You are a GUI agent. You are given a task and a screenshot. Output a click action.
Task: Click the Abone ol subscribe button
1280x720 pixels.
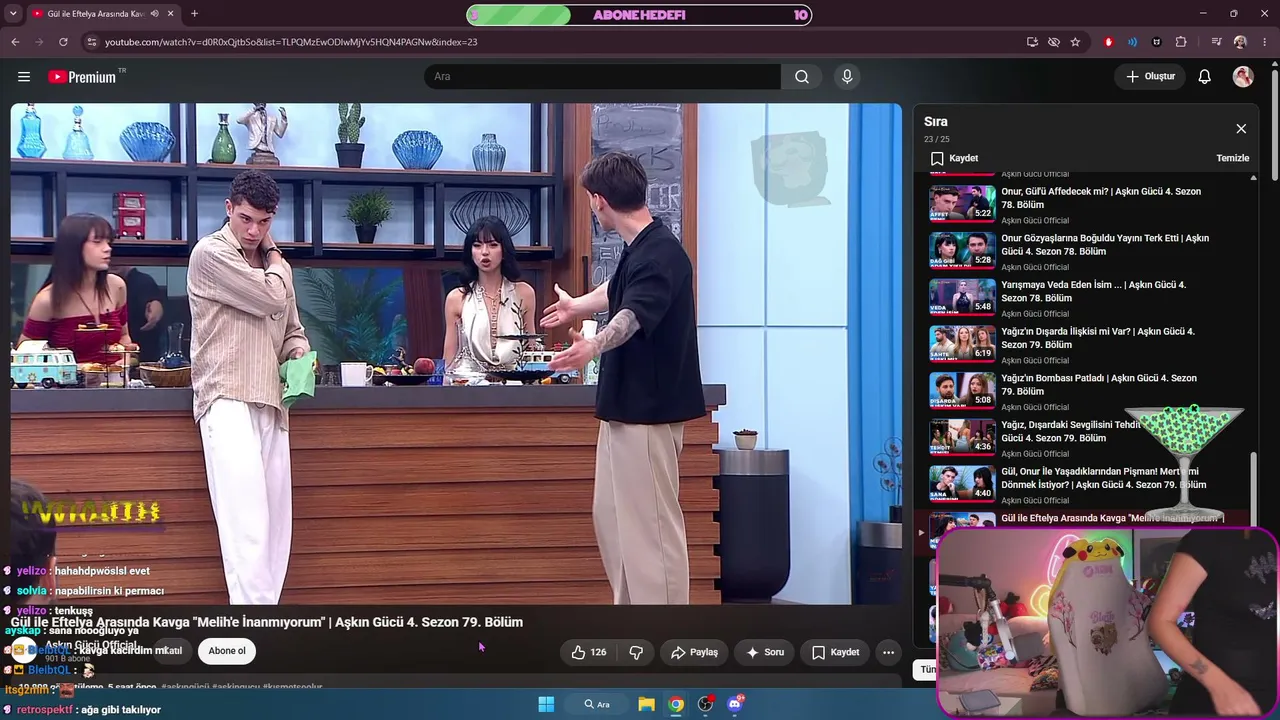click(x=227, y=651)
